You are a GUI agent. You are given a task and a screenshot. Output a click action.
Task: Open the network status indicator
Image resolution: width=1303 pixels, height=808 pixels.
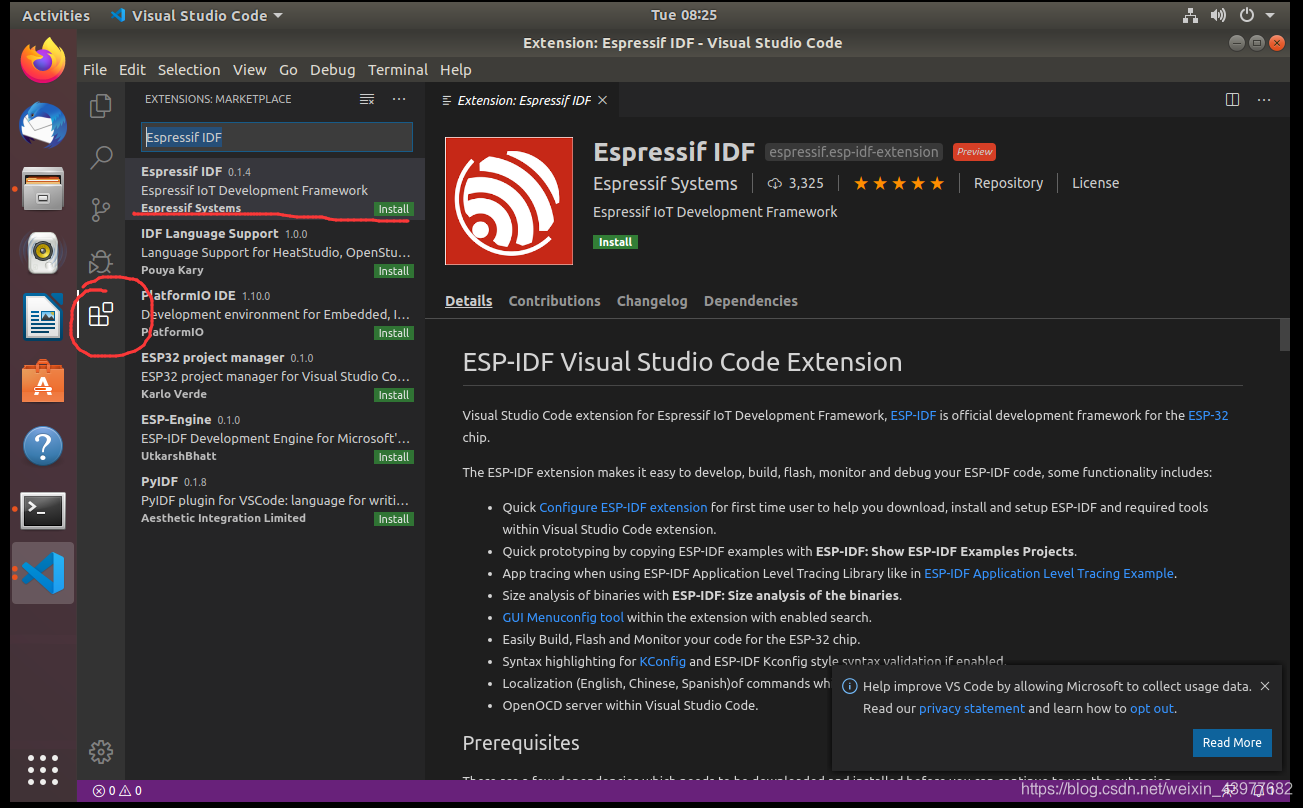(x=1190, y=15)
